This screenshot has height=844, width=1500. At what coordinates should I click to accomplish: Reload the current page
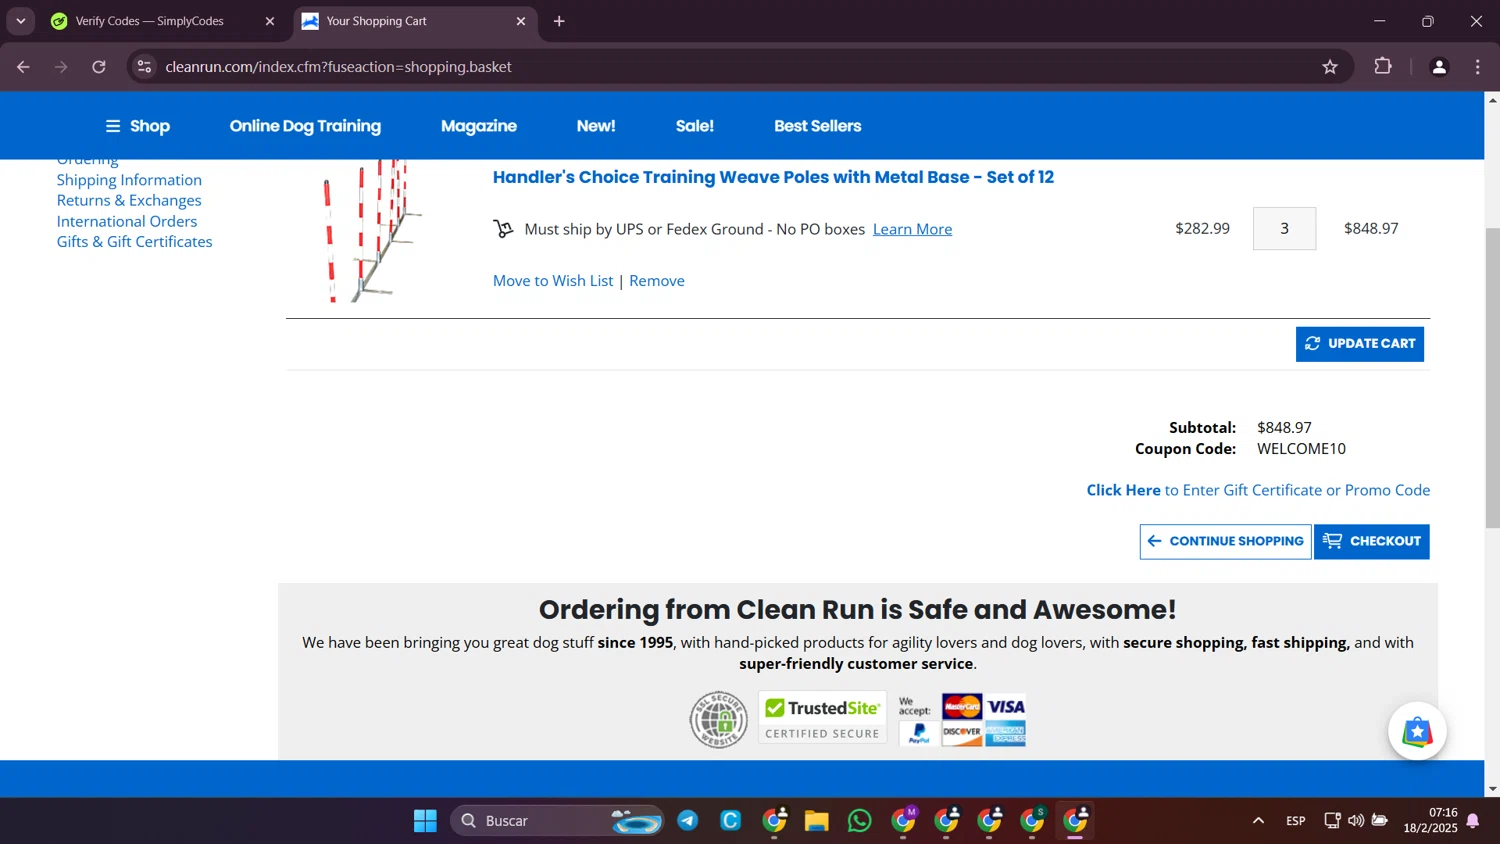click(x=99, y=67)
